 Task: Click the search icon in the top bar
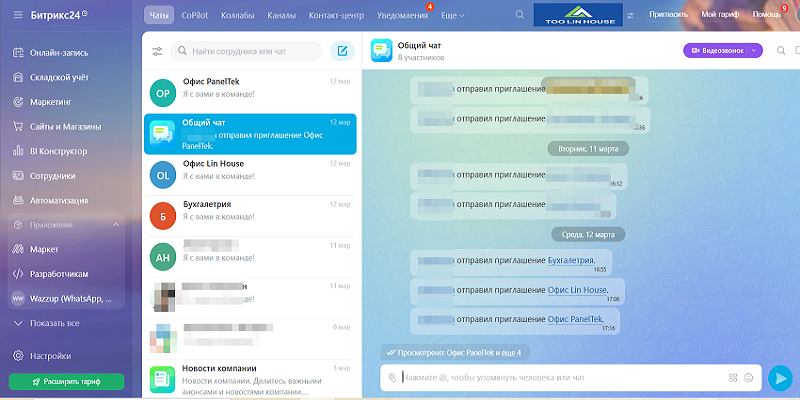pos(519,15)
